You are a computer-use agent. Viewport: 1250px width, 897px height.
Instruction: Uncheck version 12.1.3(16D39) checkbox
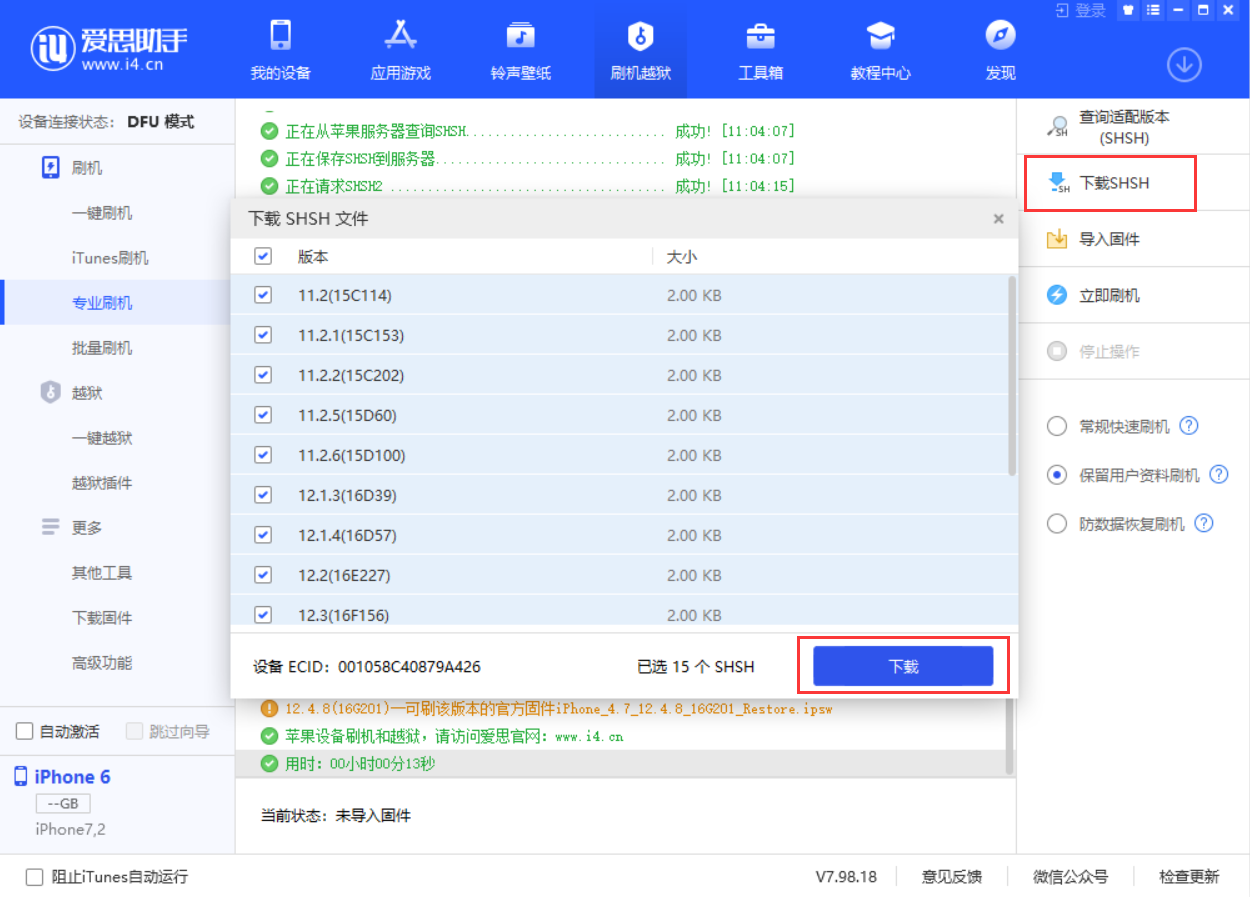(263, 495)
